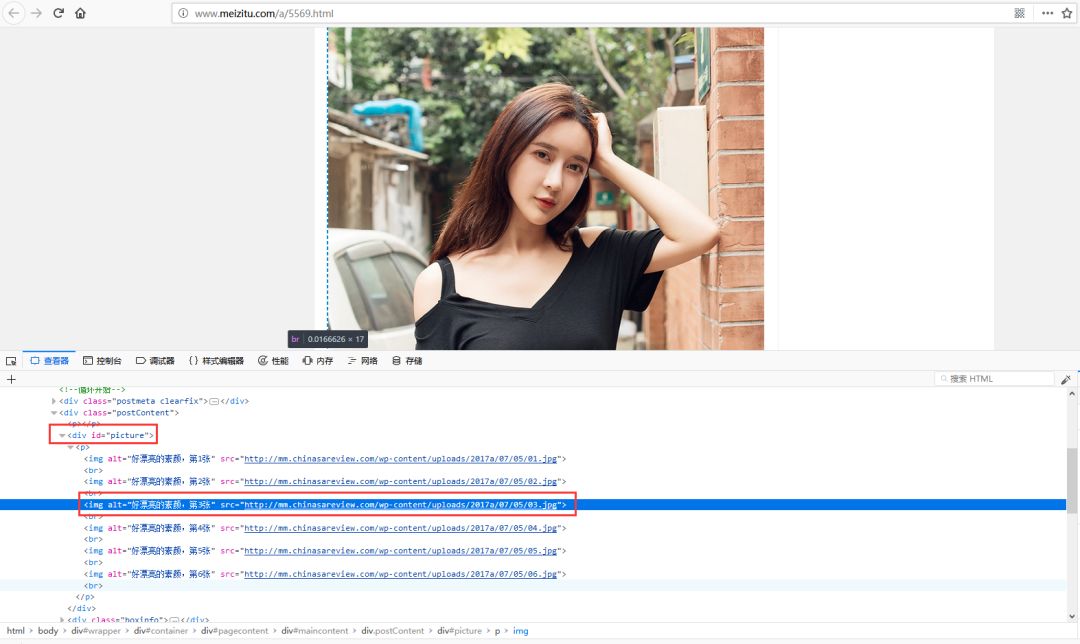Image resolution: width=1080 pixels, height=644 pixels.
Task: Show site information icon in address bar
Action: [x=183, y=13]
